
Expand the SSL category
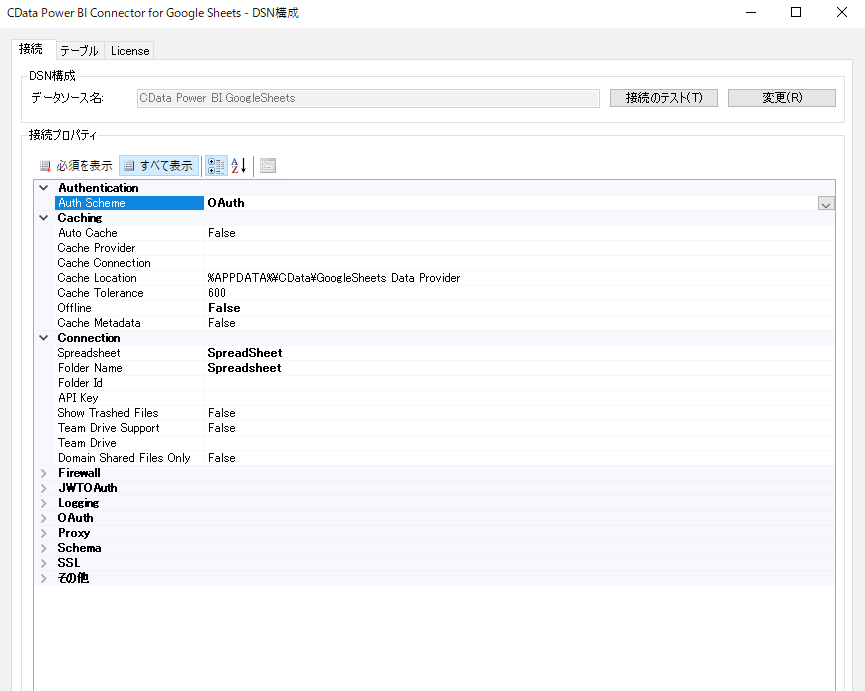click(44, 563)
